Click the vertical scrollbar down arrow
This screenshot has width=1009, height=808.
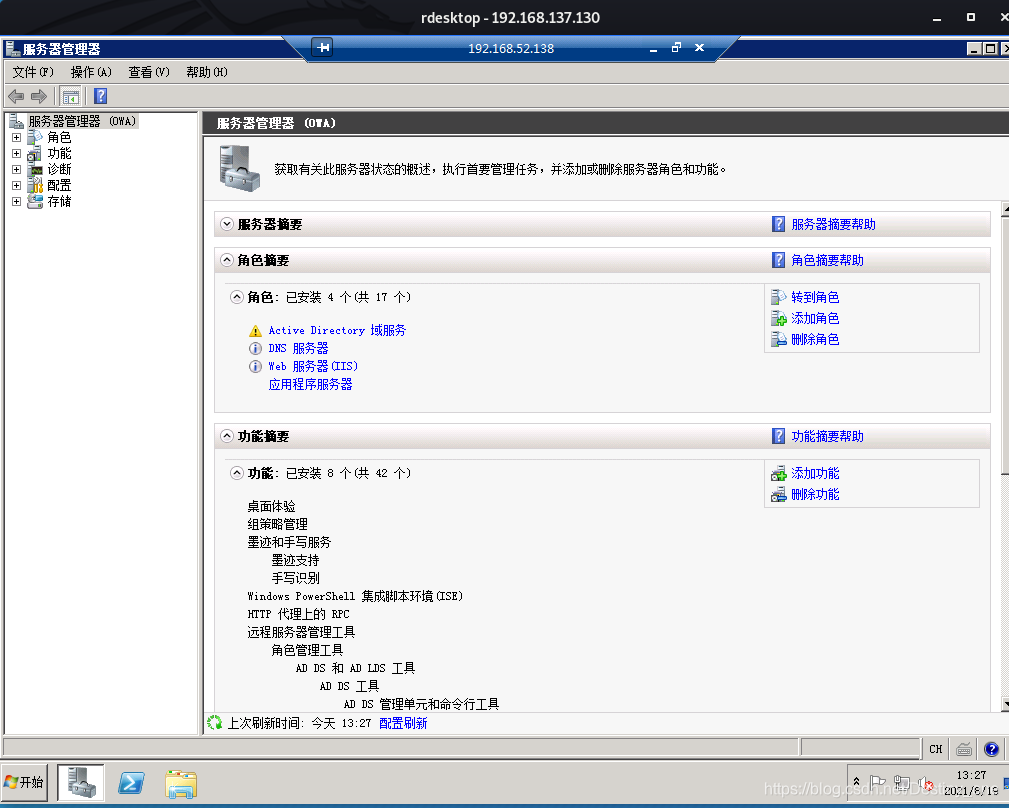pyautogui.click(x=1005, y=704)
